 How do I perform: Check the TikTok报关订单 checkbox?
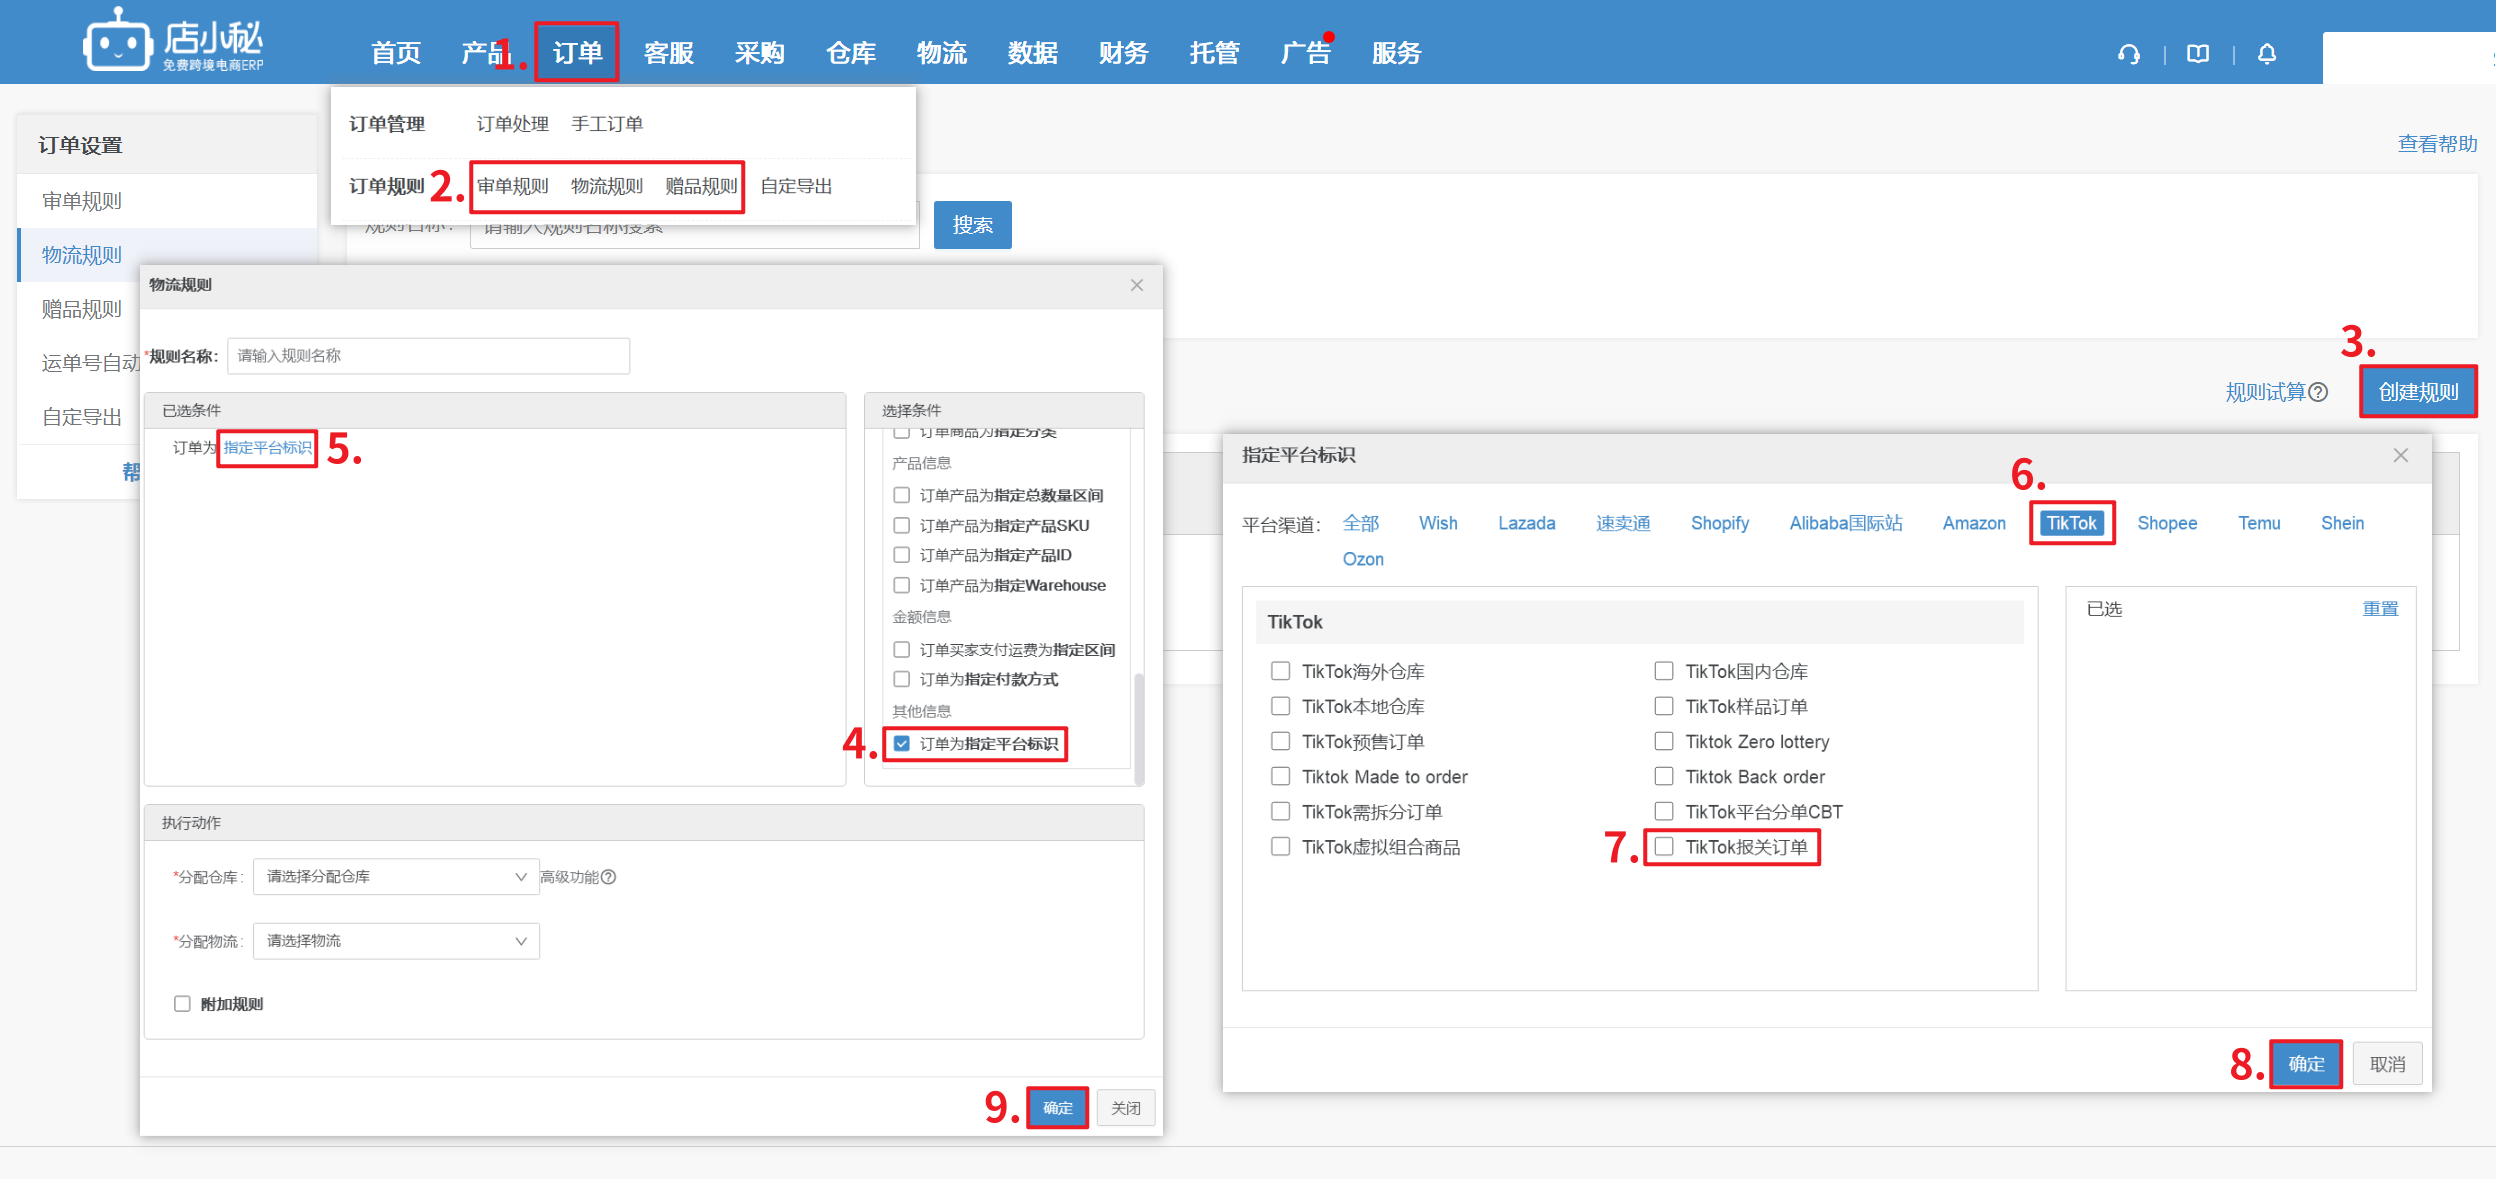[1664, 847]
